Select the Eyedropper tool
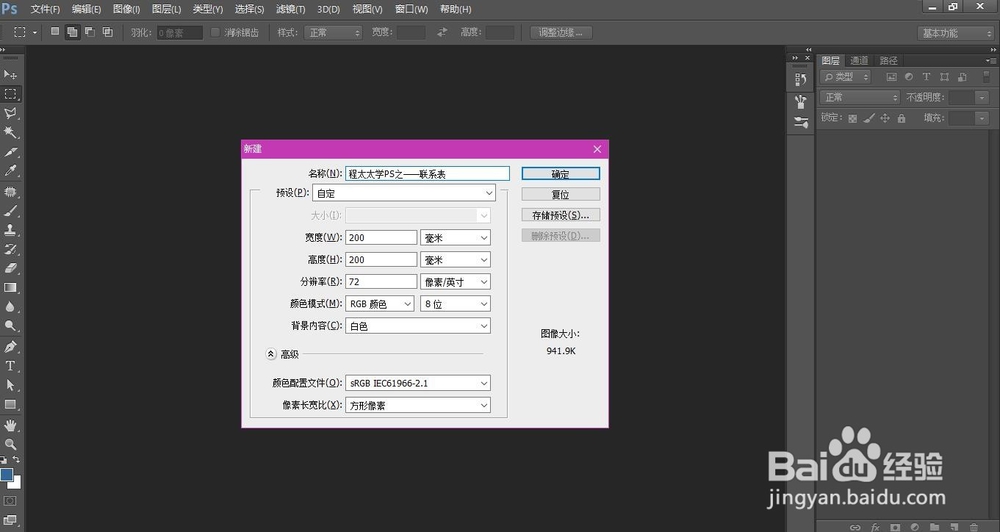Viewport: 1000px width, 532px height. (10, 170)
